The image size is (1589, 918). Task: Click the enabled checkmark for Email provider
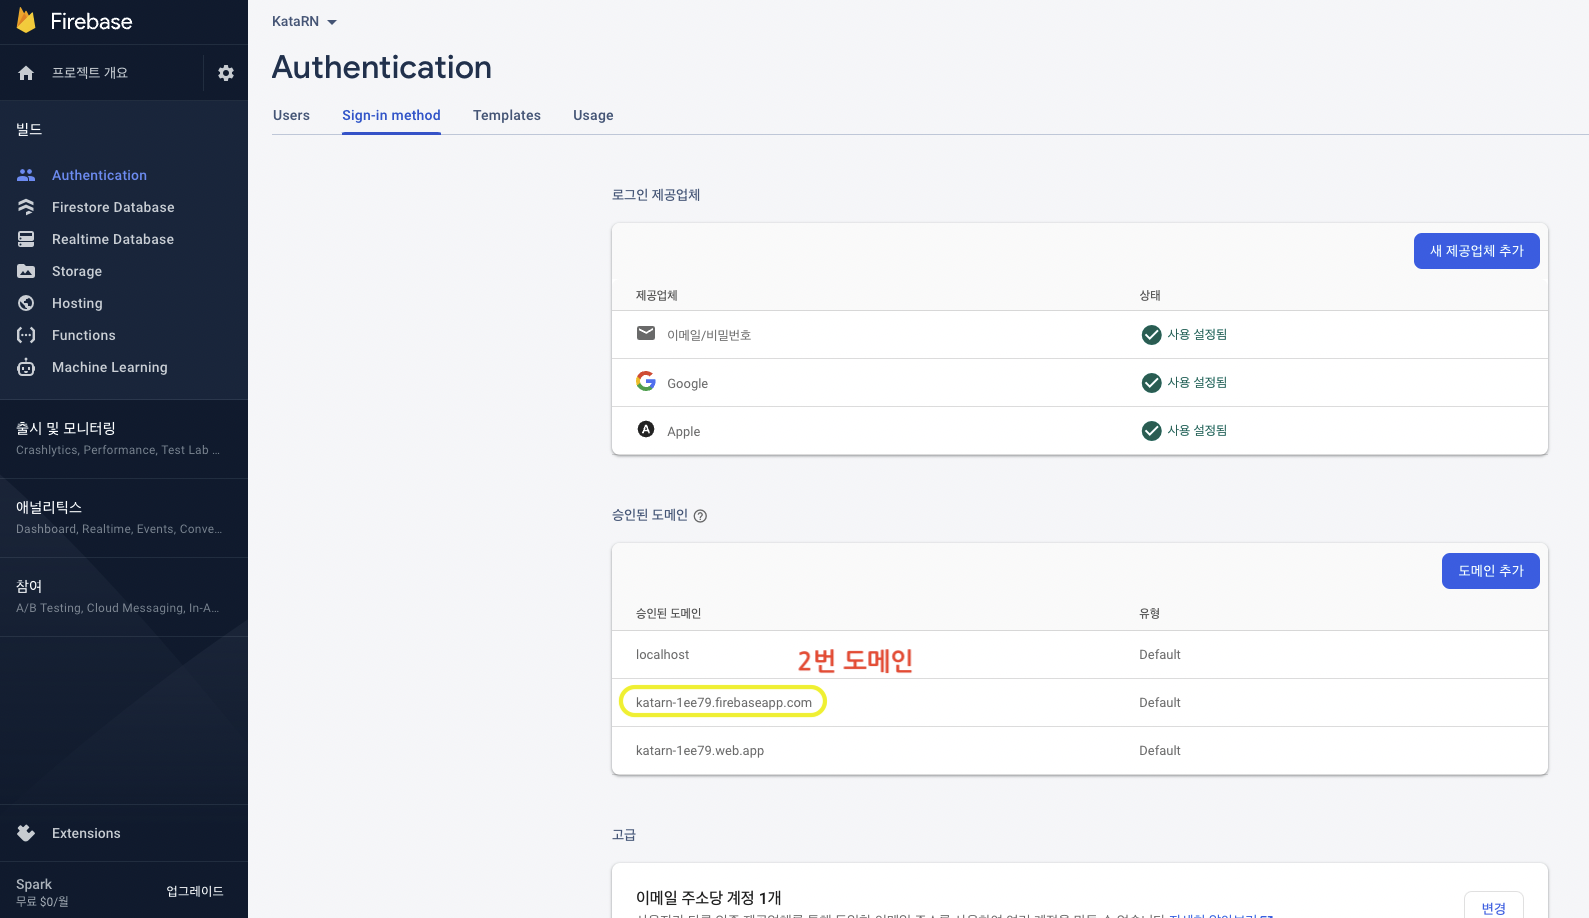pyautogui.click(x=1151, y=335)
